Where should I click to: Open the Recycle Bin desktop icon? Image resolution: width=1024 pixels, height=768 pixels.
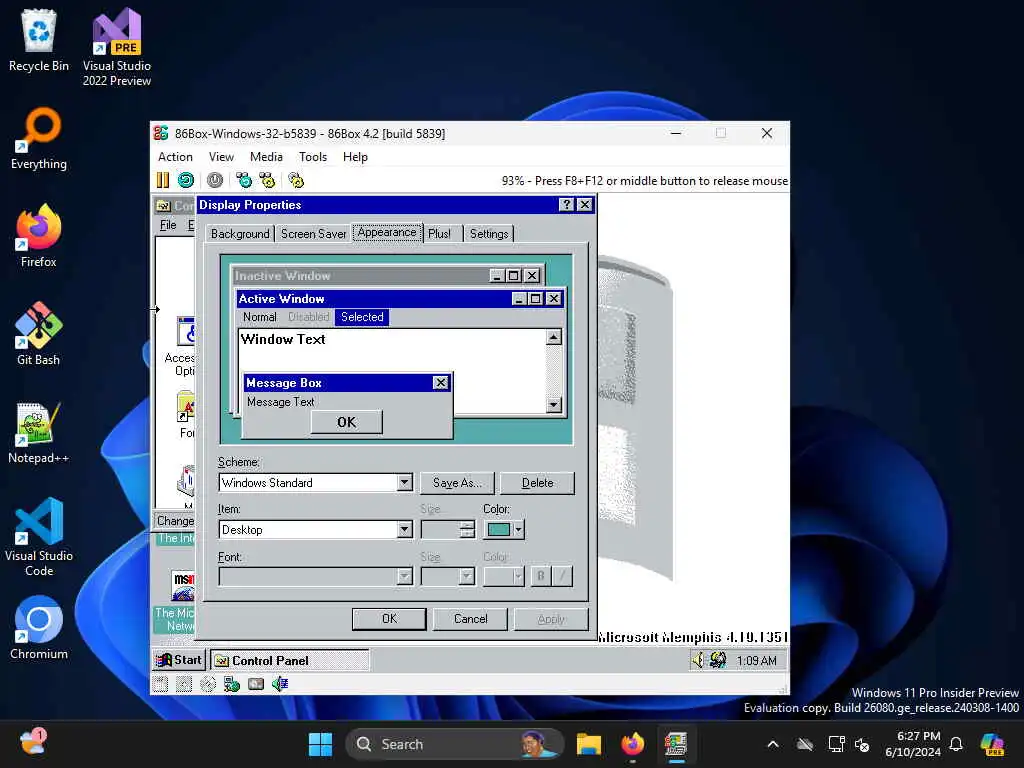coord(39,40)
